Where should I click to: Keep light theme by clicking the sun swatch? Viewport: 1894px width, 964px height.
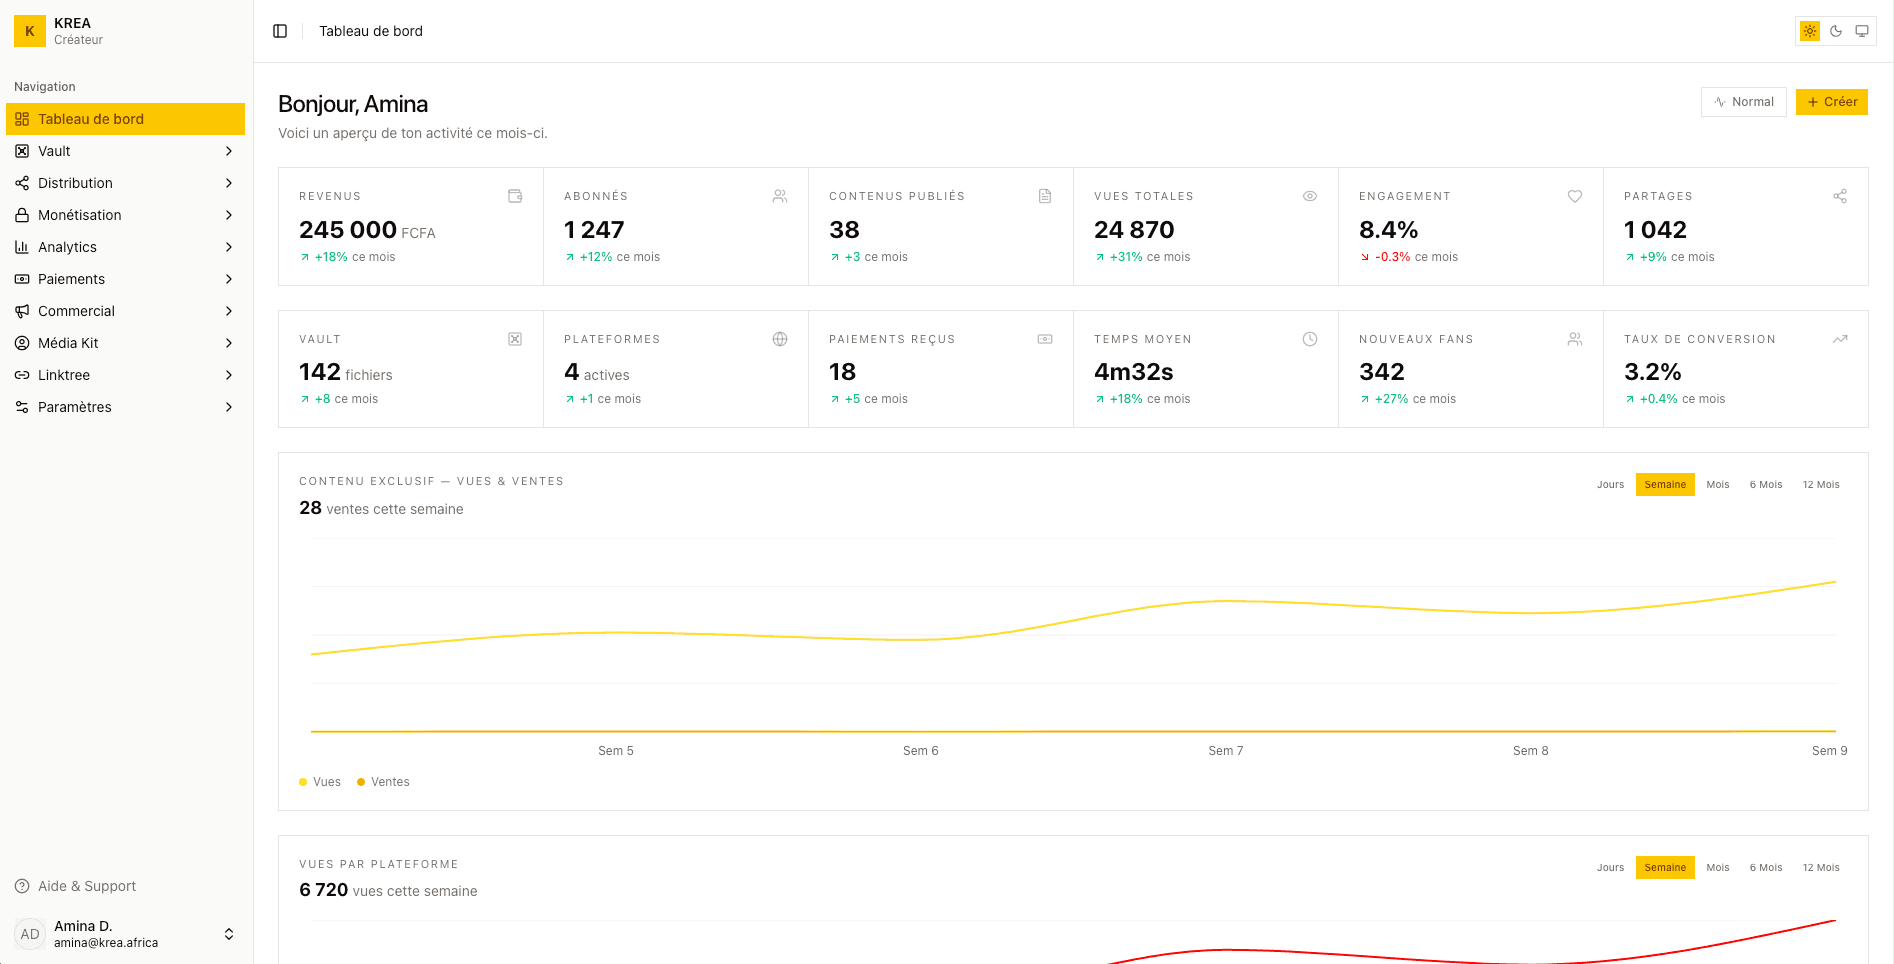1809,31
